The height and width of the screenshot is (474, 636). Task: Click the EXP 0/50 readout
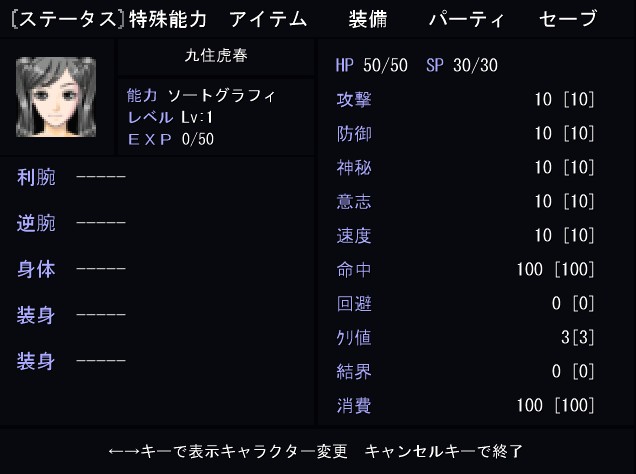pyautogui.click(x=171, y=139)
